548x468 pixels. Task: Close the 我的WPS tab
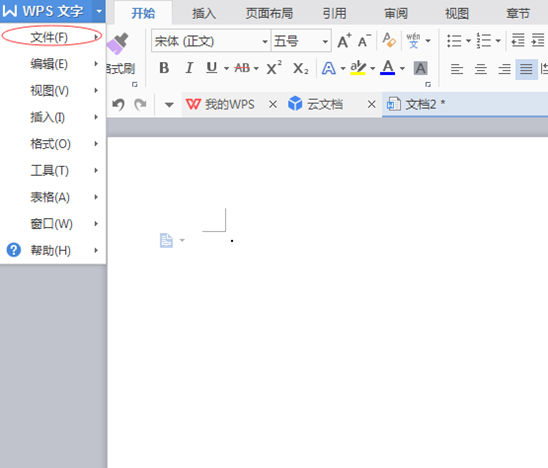click(273, 104)
